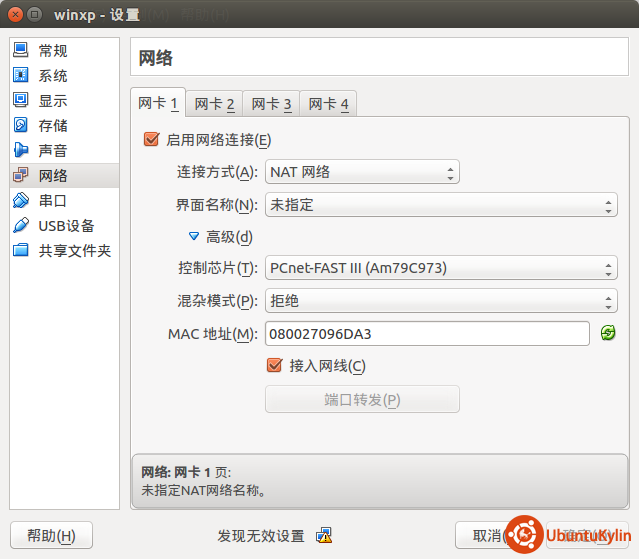This screenshot has height=559, width=639.
Task: Select the 存储 (Storage) disk icon
Action: pyautogui.click(x=21, y=126)
